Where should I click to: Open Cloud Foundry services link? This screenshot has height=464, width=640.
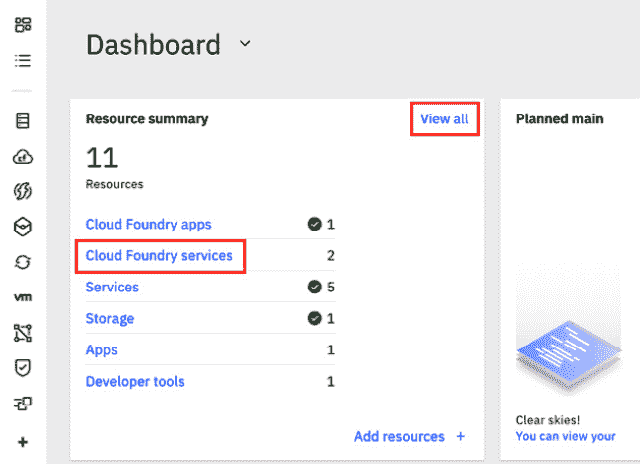(159, 255)
